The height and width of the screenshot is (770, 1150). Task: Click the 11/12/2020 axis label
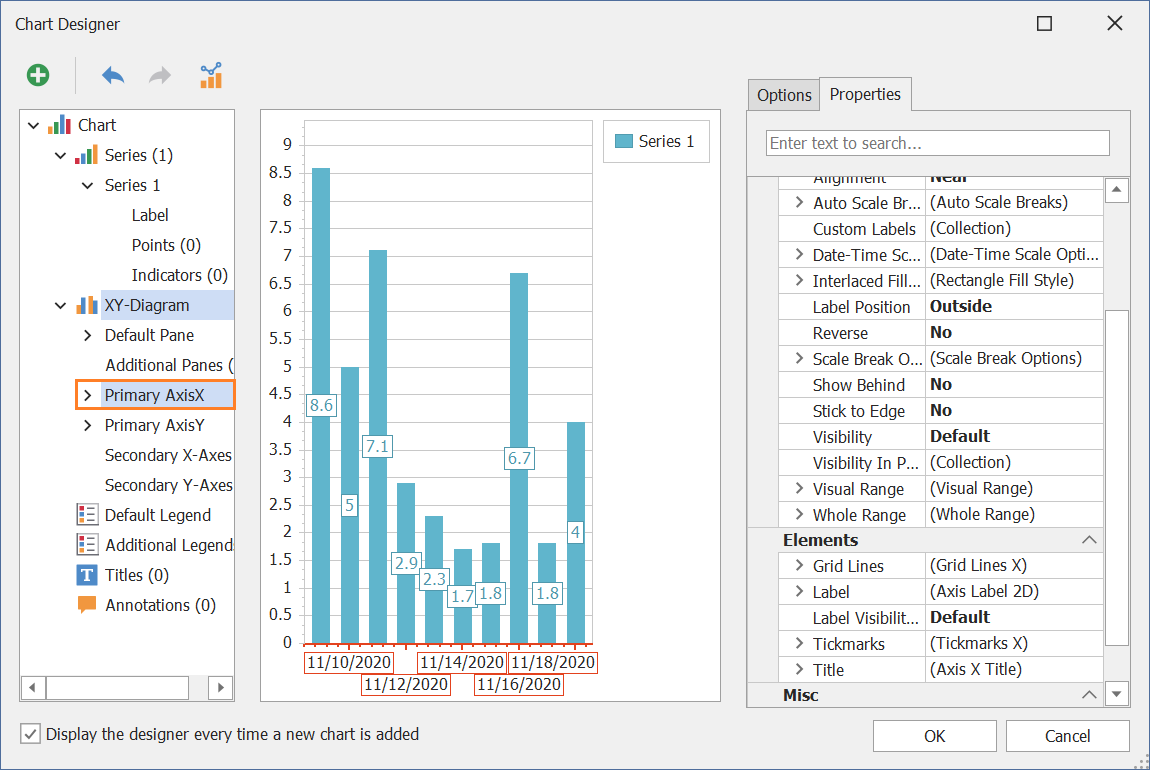(x=406, y=684)
